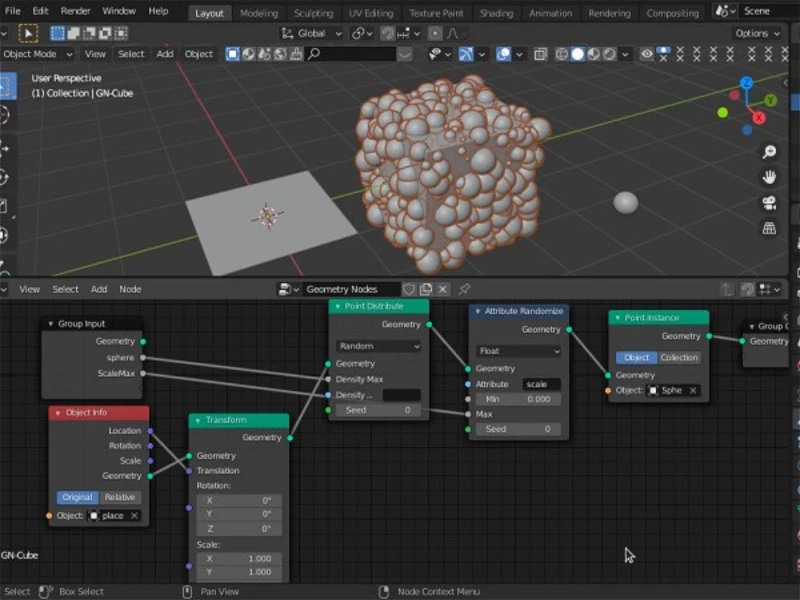Open the Options dropdown

pyautogui.click(x=757, y=34)
